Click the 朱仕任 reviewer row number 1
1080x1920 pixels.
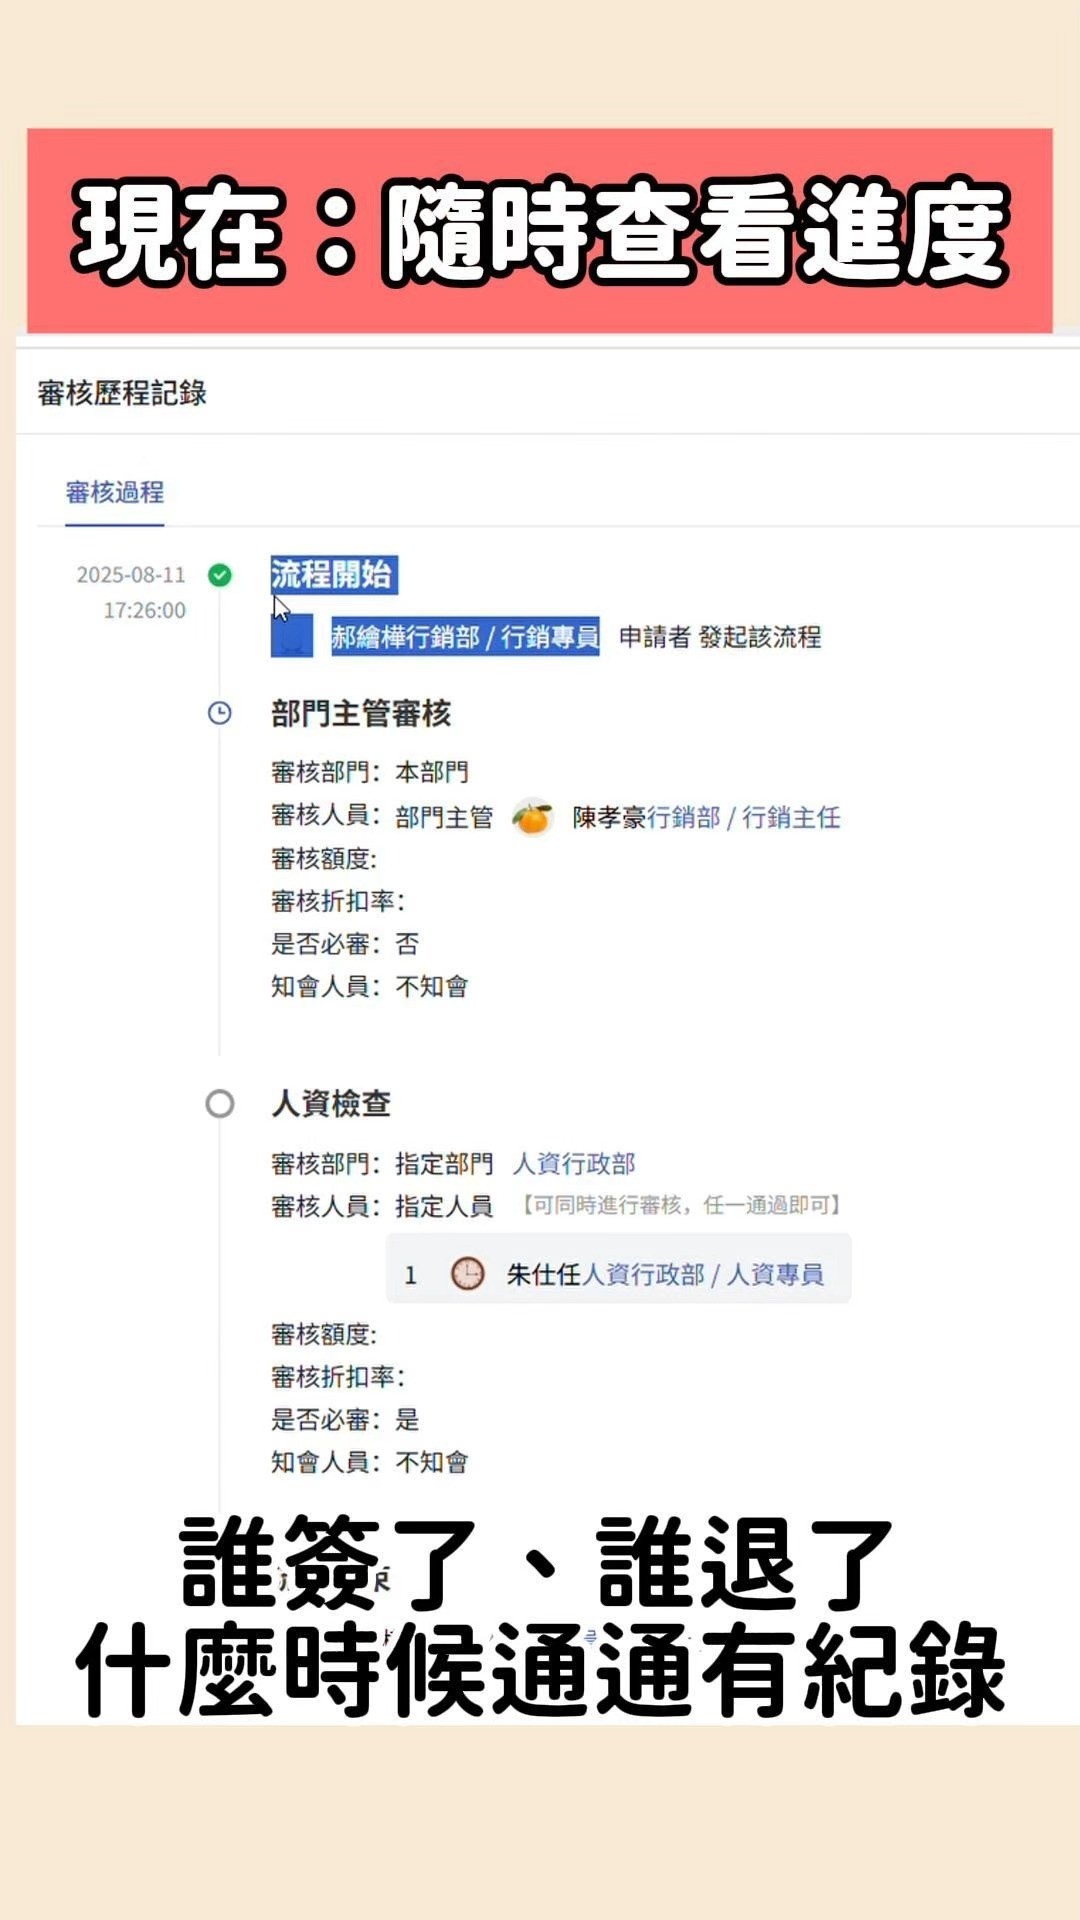[410, 1275]
